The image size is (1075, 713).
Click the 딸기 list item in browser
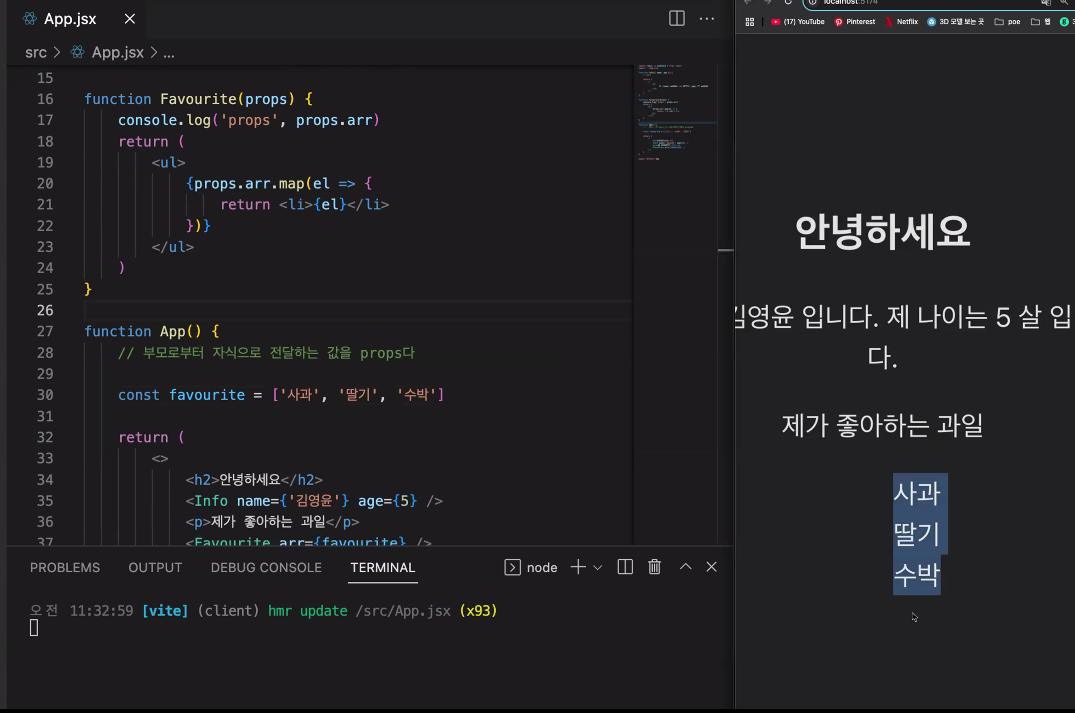917,533
